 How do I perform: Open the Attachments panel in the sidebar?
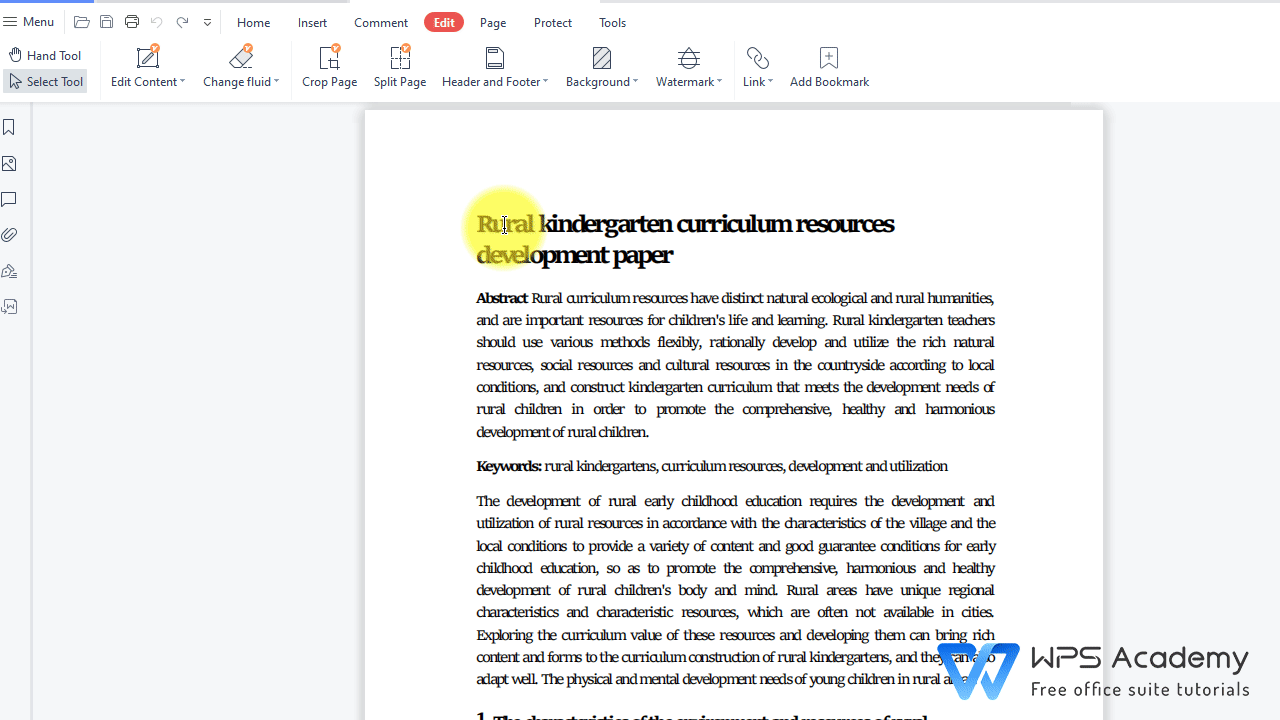[x=9, y=234]
